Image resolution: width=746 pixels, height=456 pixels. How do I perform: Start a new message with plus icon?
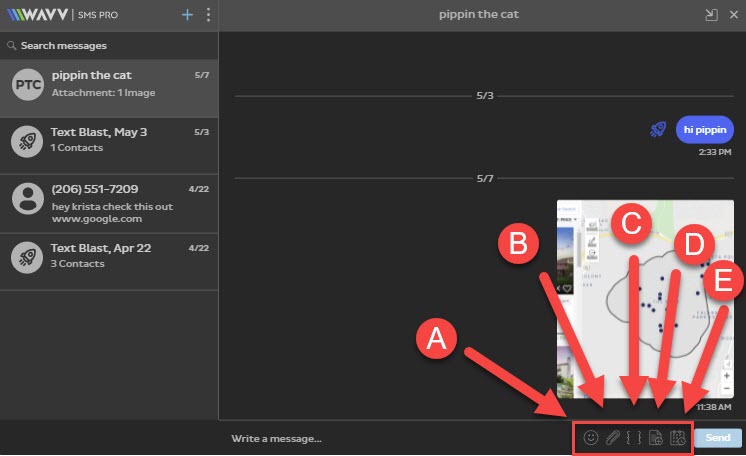[x=187, y=15]
